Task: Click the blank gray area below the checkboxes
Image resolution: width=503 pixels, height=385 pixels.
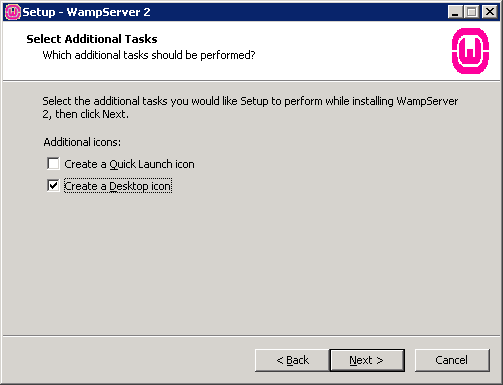Action: 251,263
